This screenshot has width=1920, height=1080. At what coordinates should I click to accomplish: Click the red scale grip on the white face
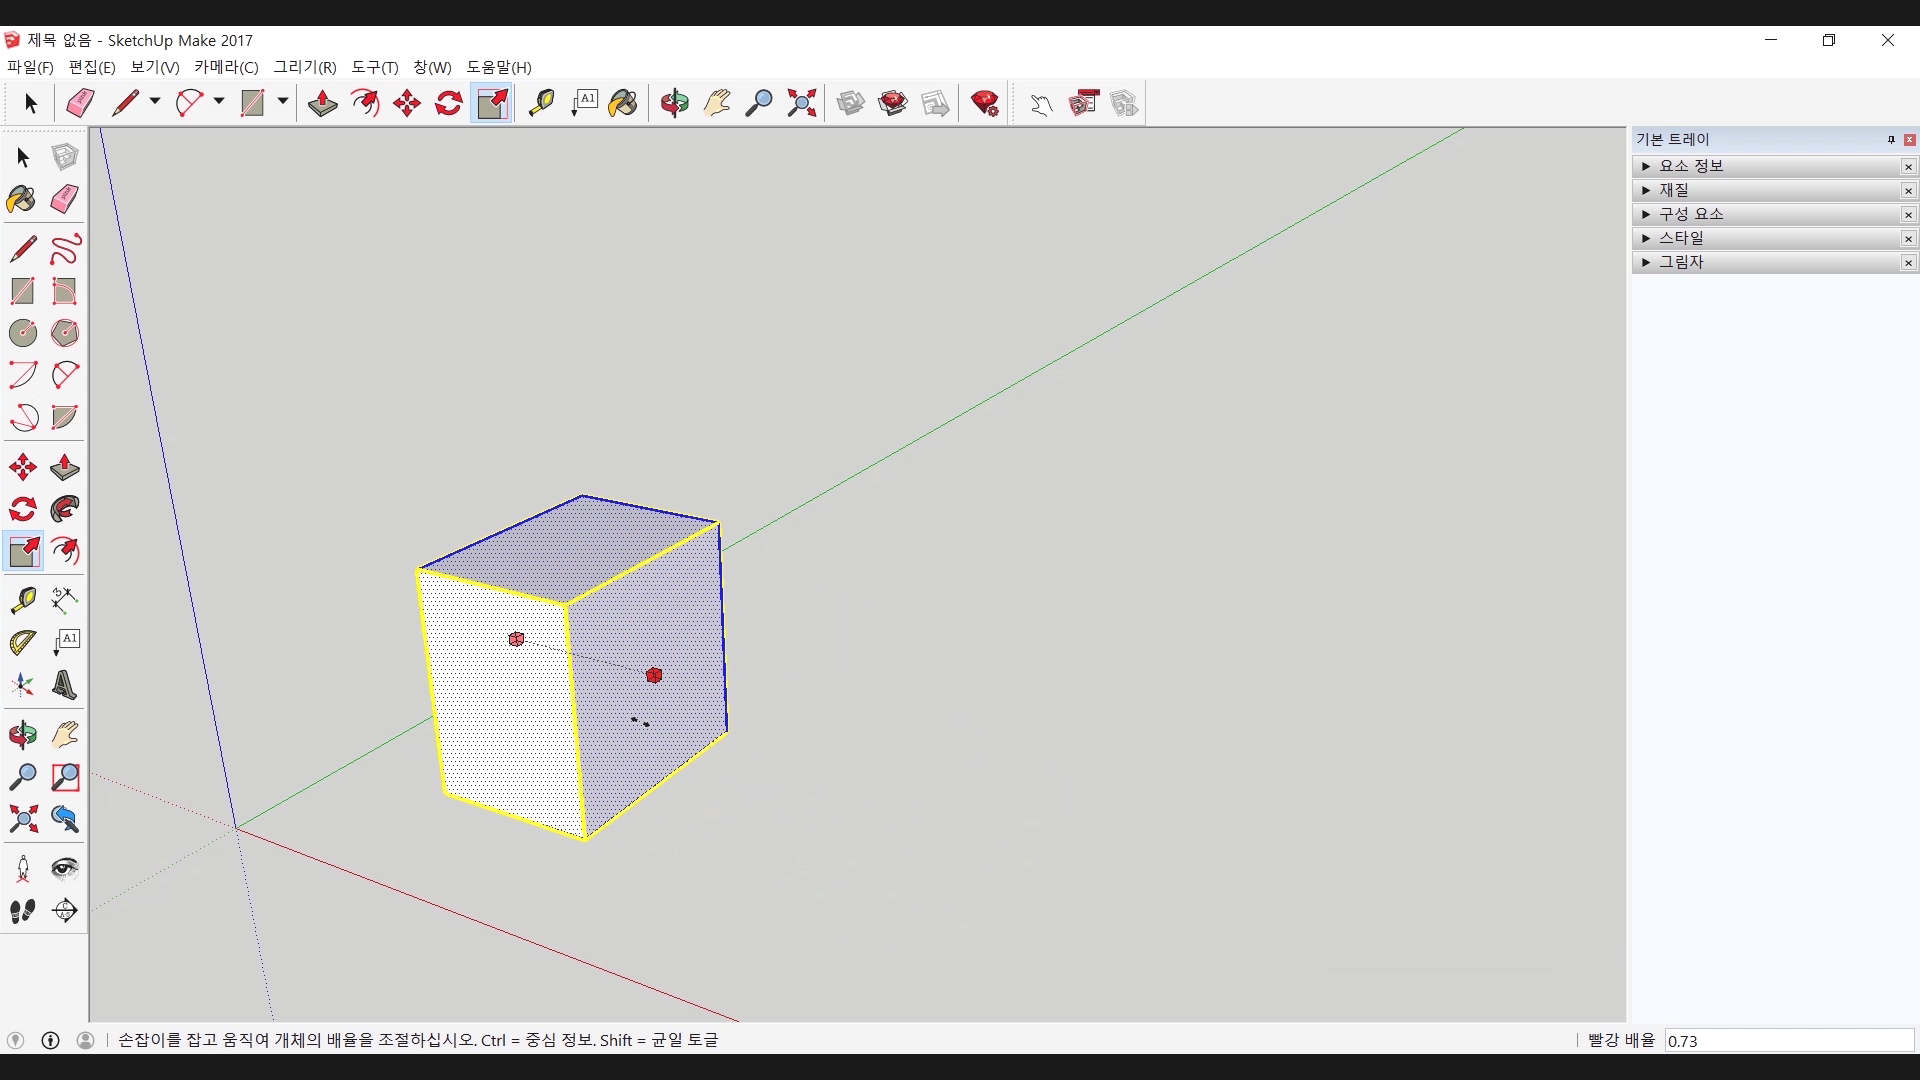click(x=516, y=639)
